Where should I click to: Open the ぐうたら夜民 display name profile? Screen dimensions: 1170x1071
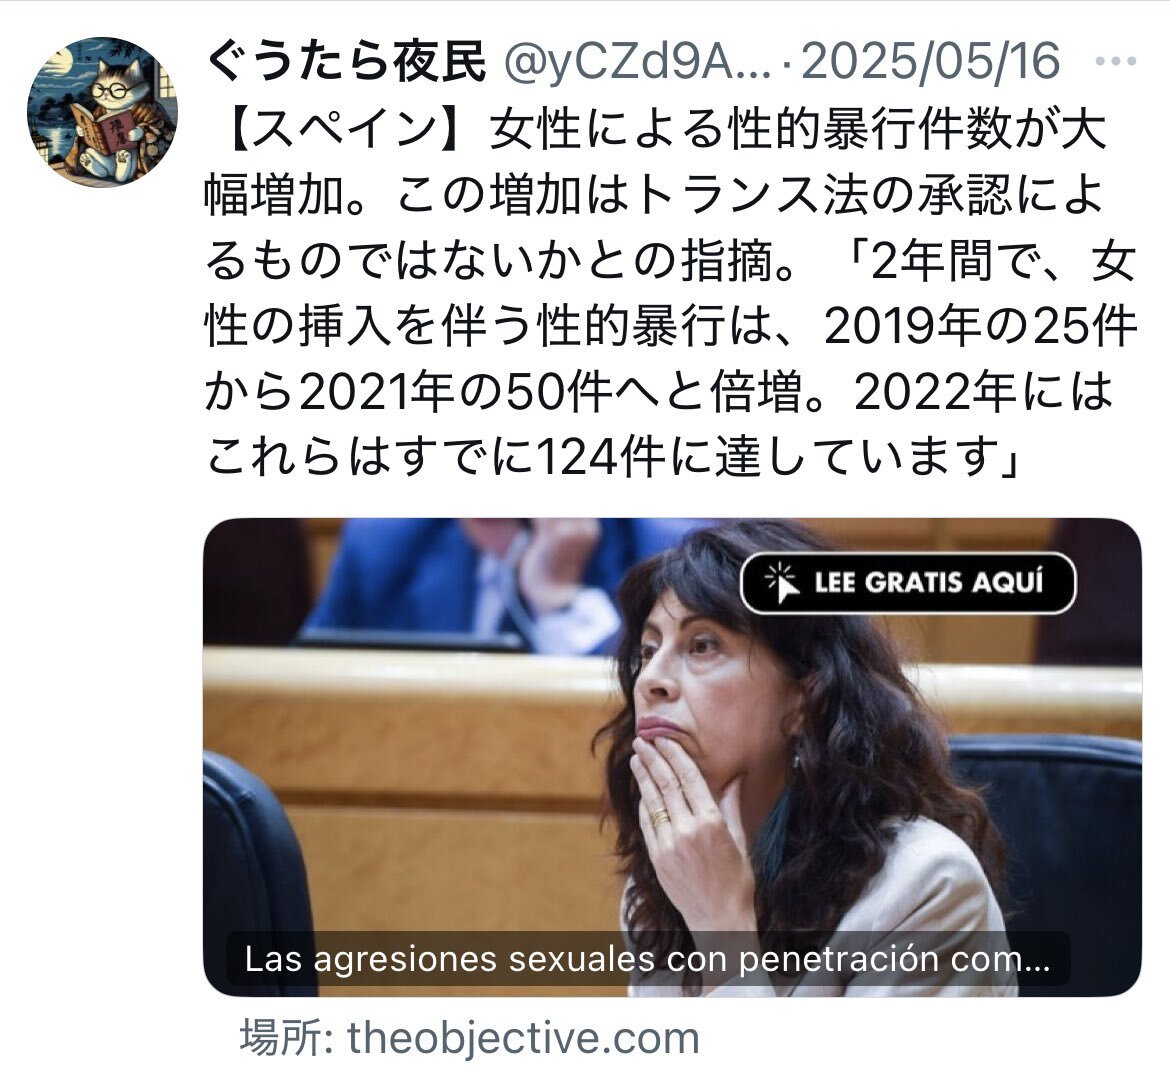point(345,60)
